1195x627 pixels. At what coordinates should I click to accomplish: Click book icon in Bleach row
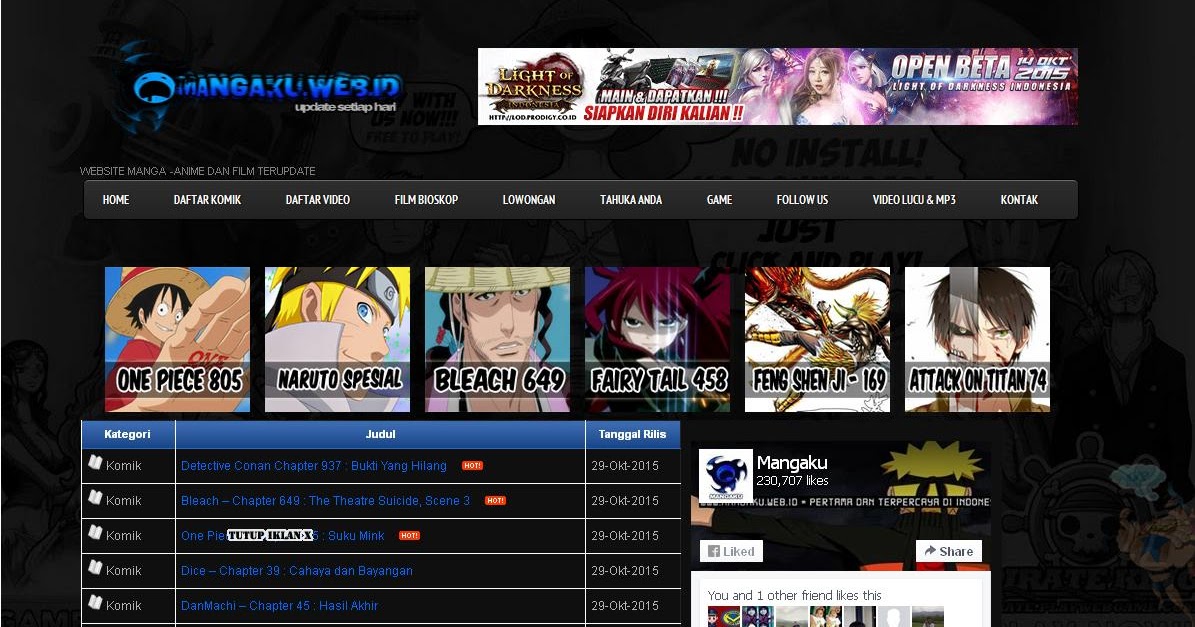pyautogui.click(x=95, y=497)
